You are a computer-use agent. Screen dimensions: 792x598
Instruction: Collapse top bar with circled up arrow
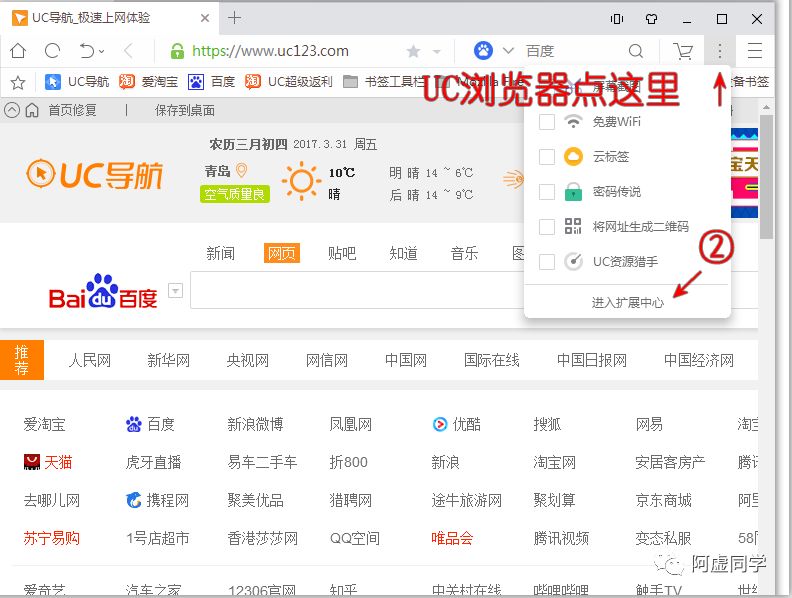click(x=12, y=110)
